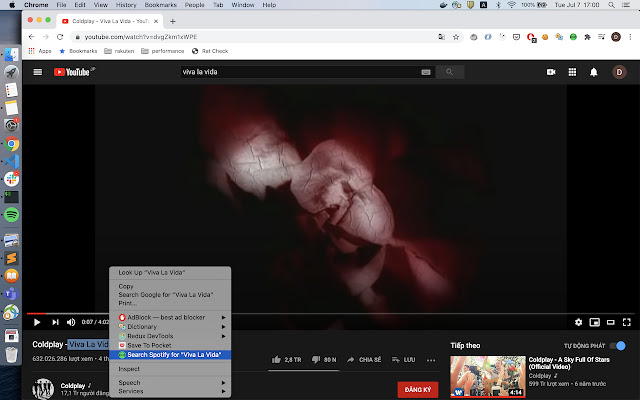This screenshot has height=400, width=640.
Task: Open Chrome extensions puzzle icon
Action: click(587, 37)
